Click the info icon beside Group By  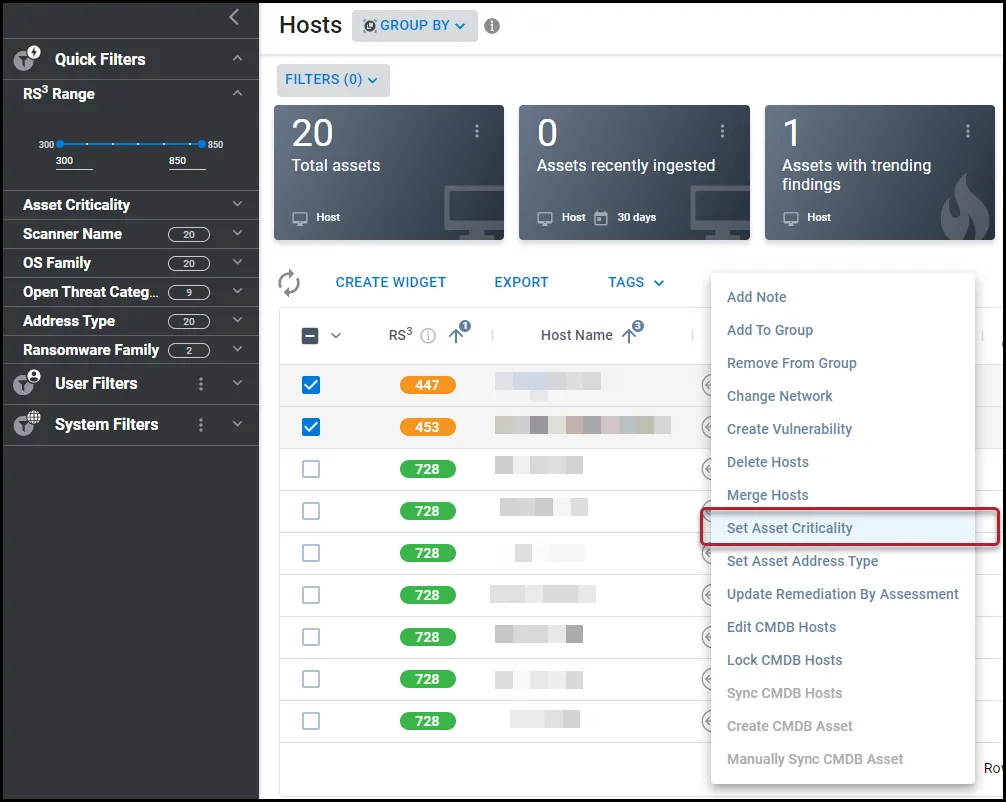pyautogui.click(x=492, y=26)
